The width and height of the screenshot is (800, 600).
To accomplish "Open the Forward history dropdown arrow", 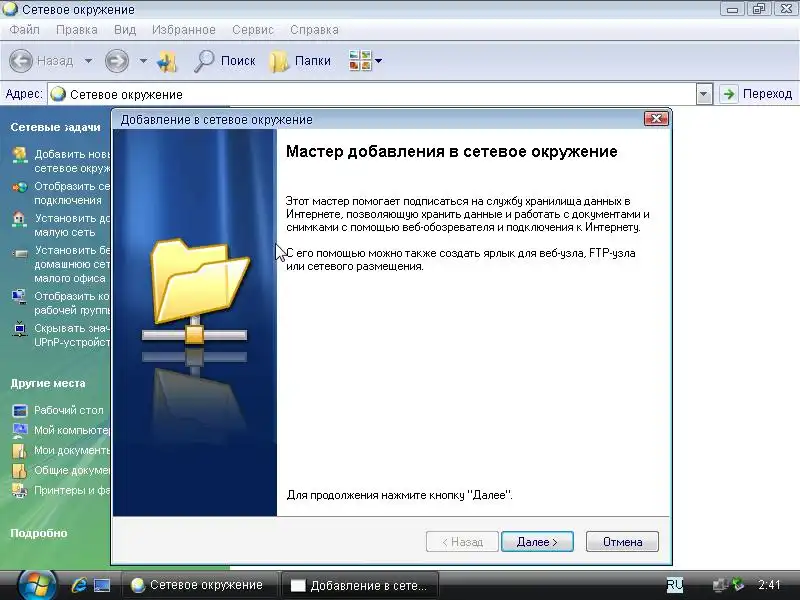I will (143, 61).
